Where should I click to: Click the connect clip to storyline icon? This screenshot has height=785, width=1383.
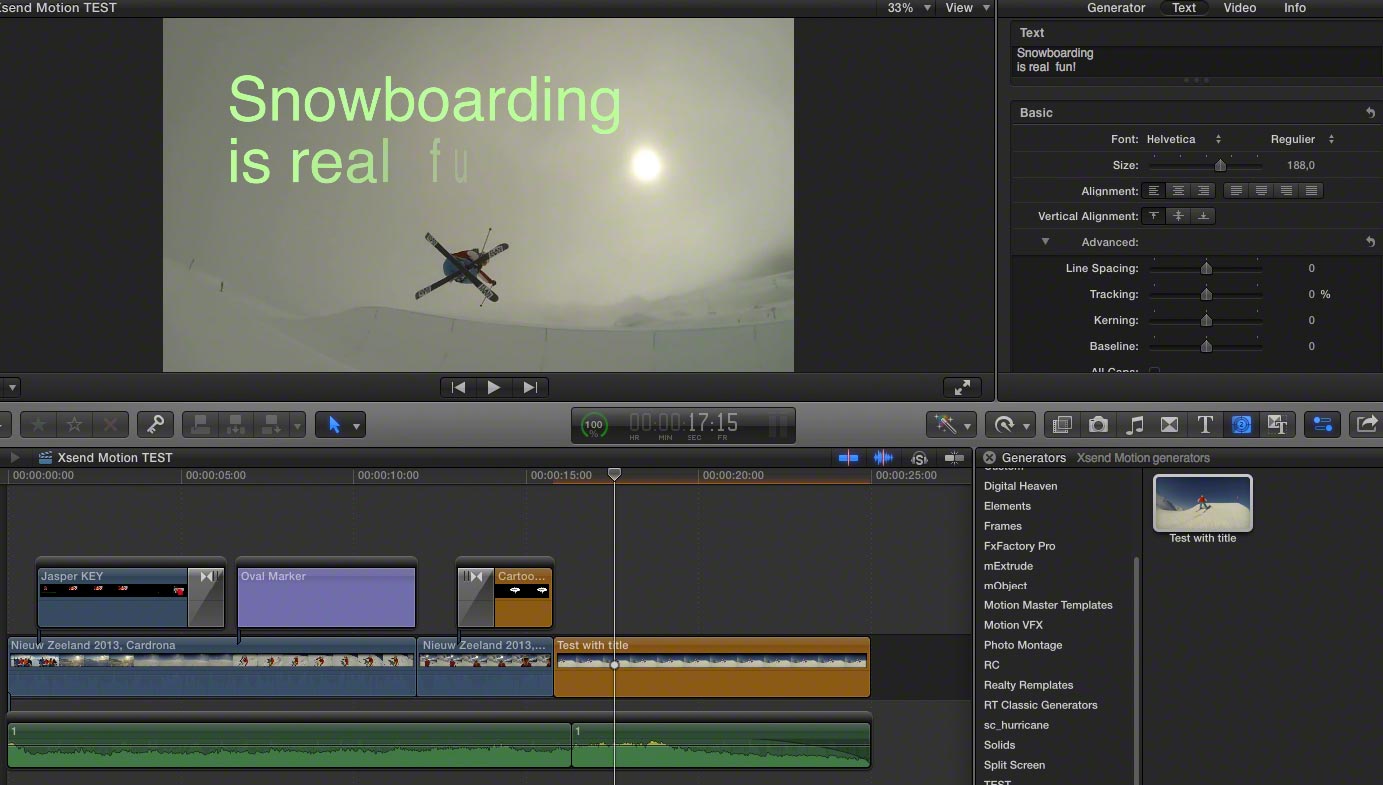click(x=200, y=425)
